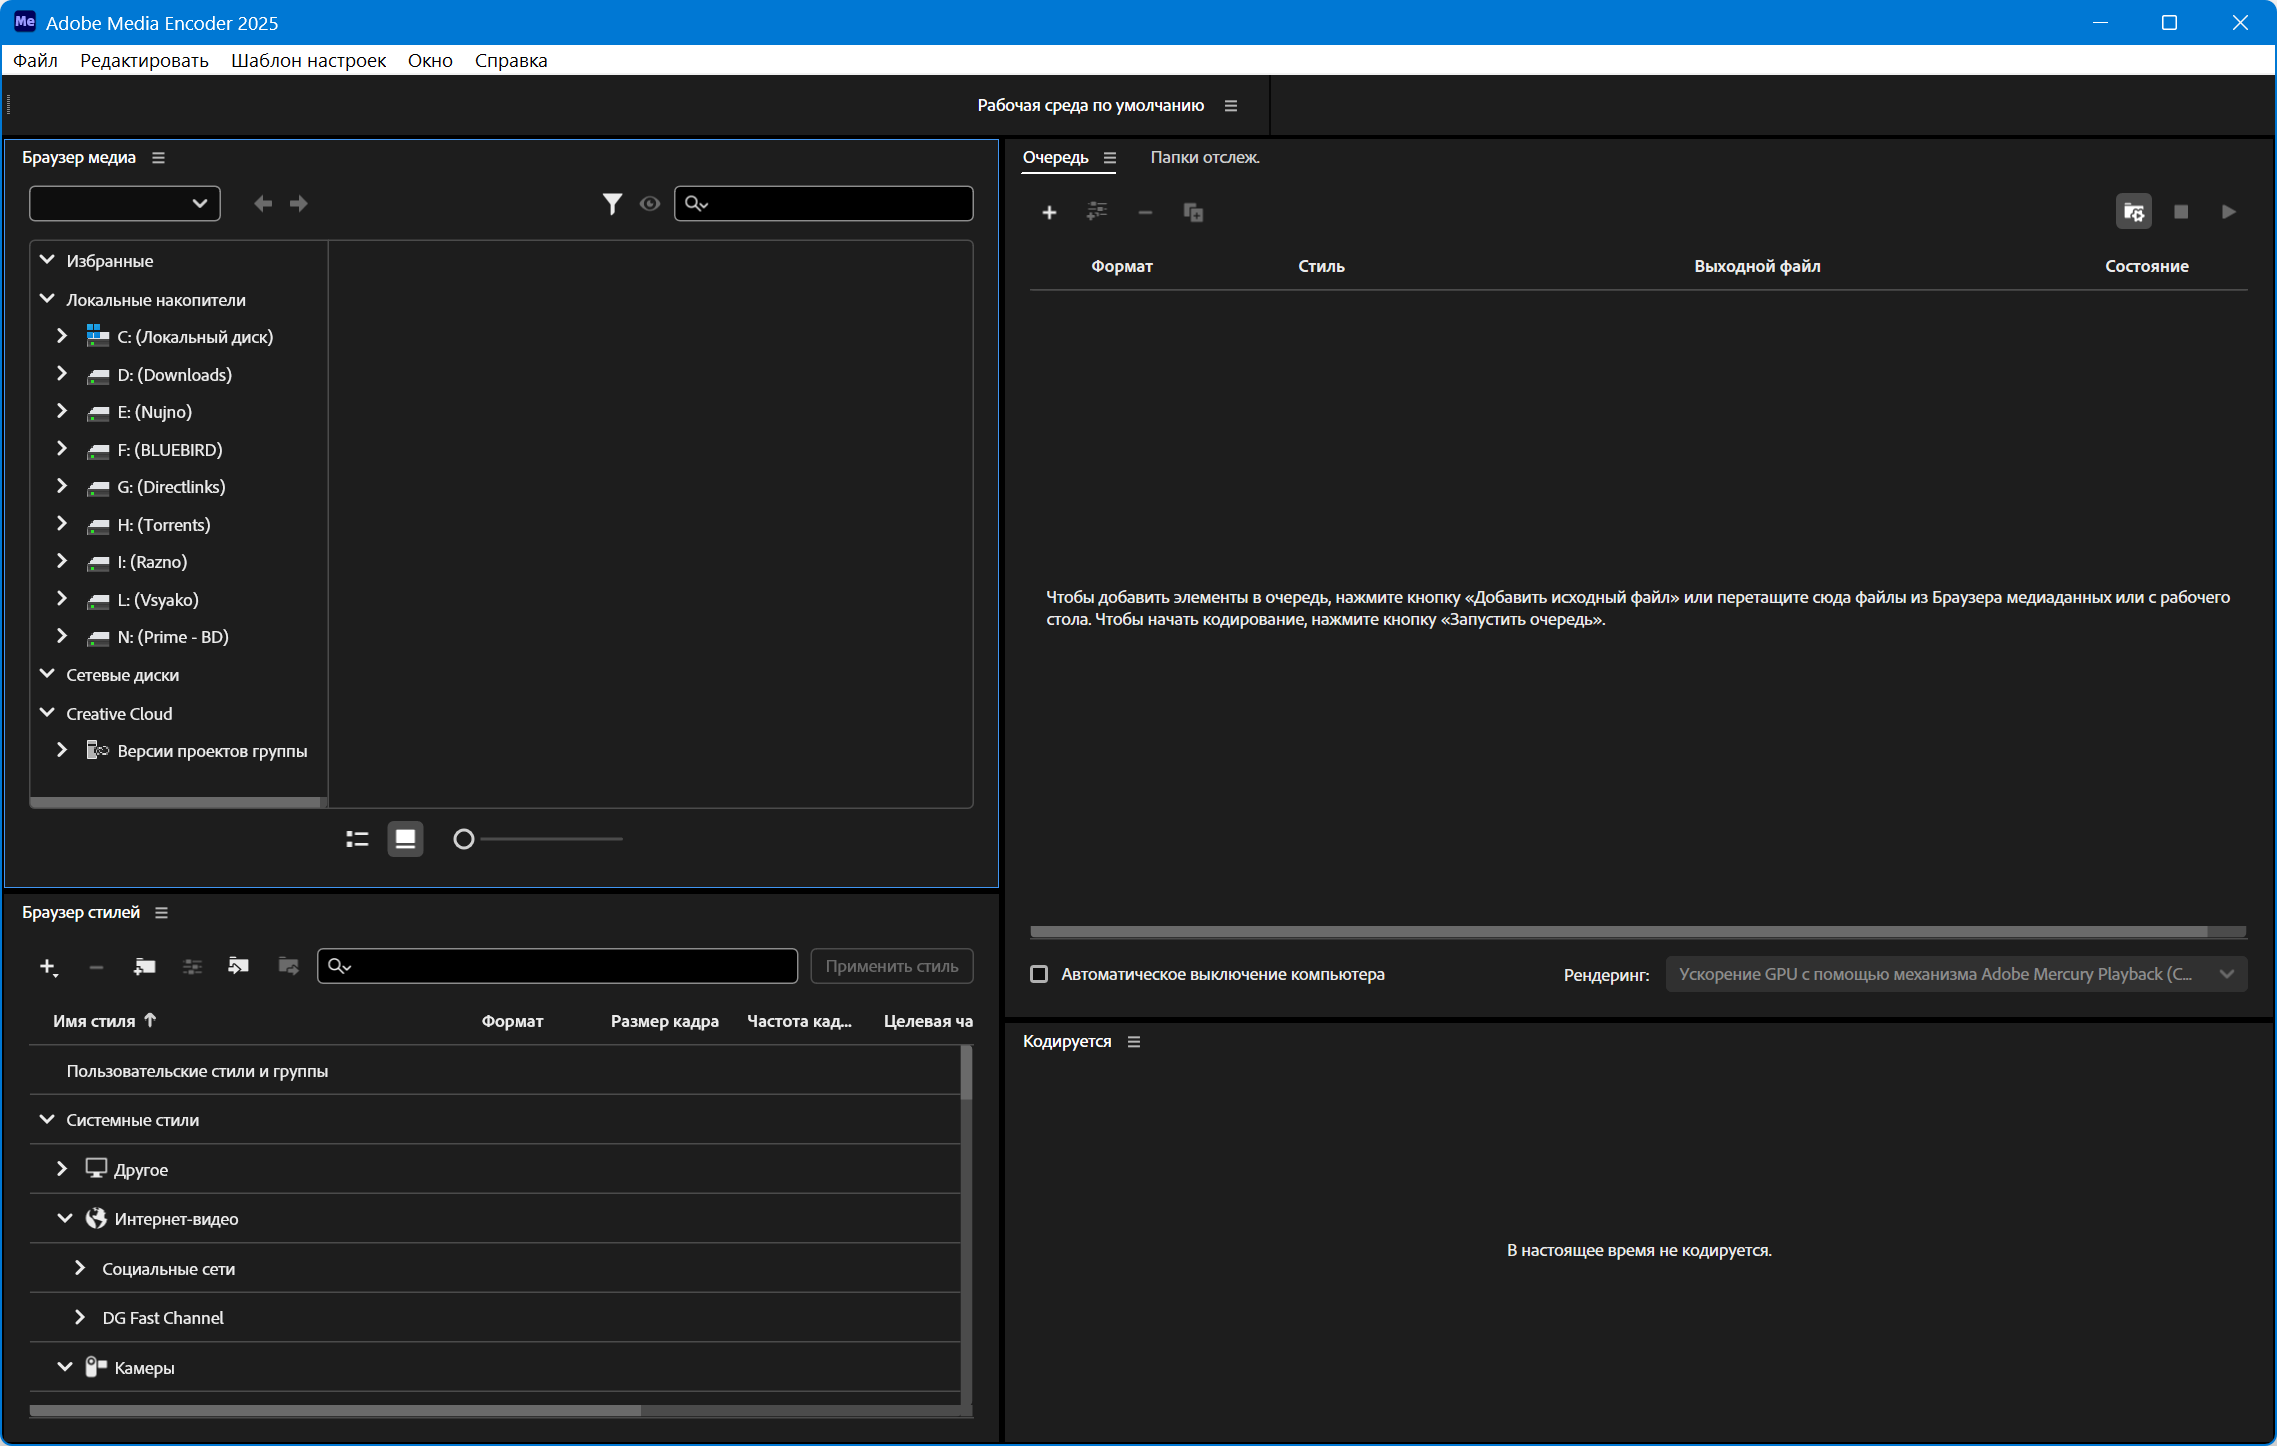The height and width of the screenshot is (1446, 2277).
Task: Click the Start Queue play button
Action: 2228,212
